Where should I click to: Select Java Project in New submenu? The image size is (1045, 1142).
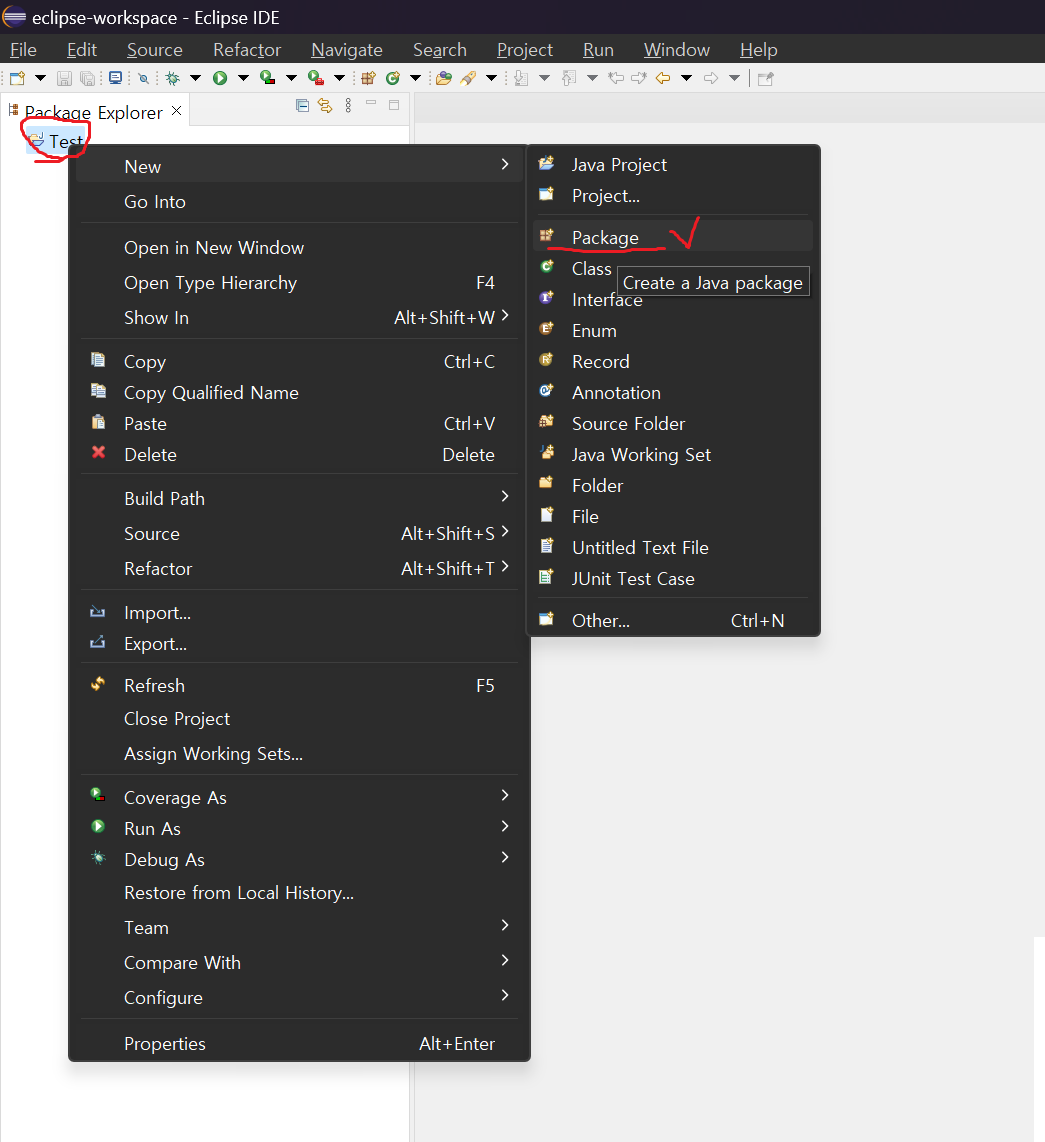673,165
